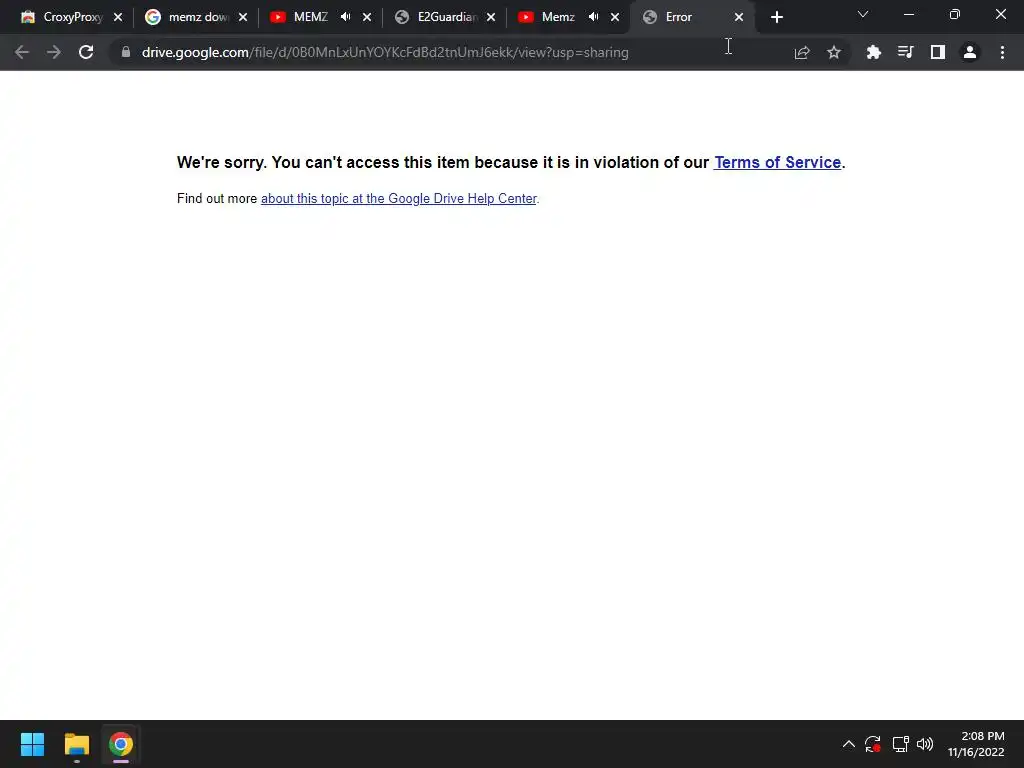
Task: Open the Extensions puzzle menu
Action: [873, 52]
